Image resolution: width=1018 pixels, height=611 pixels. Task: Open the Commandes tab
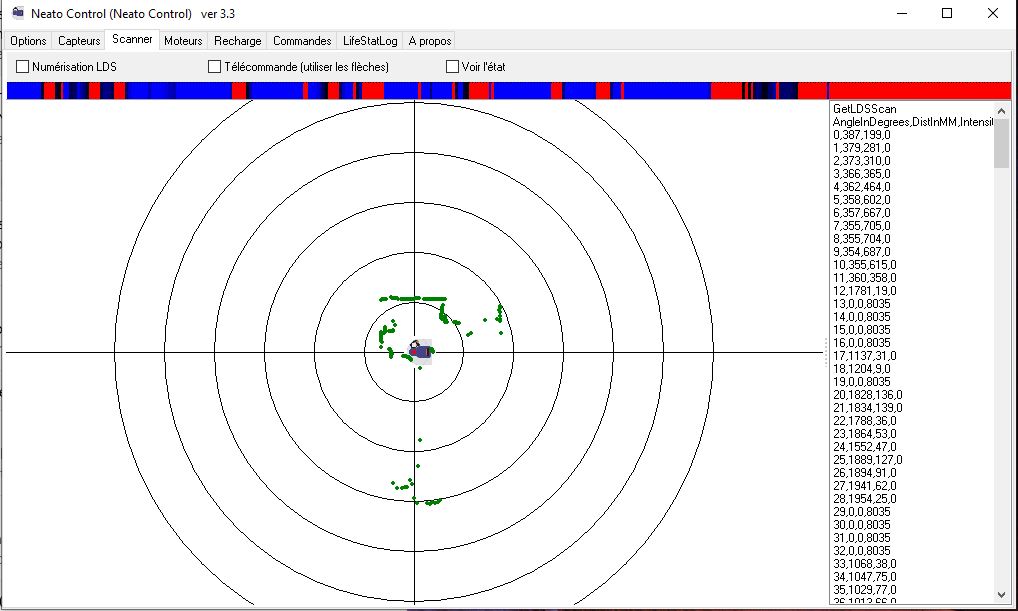coord(302,41)
